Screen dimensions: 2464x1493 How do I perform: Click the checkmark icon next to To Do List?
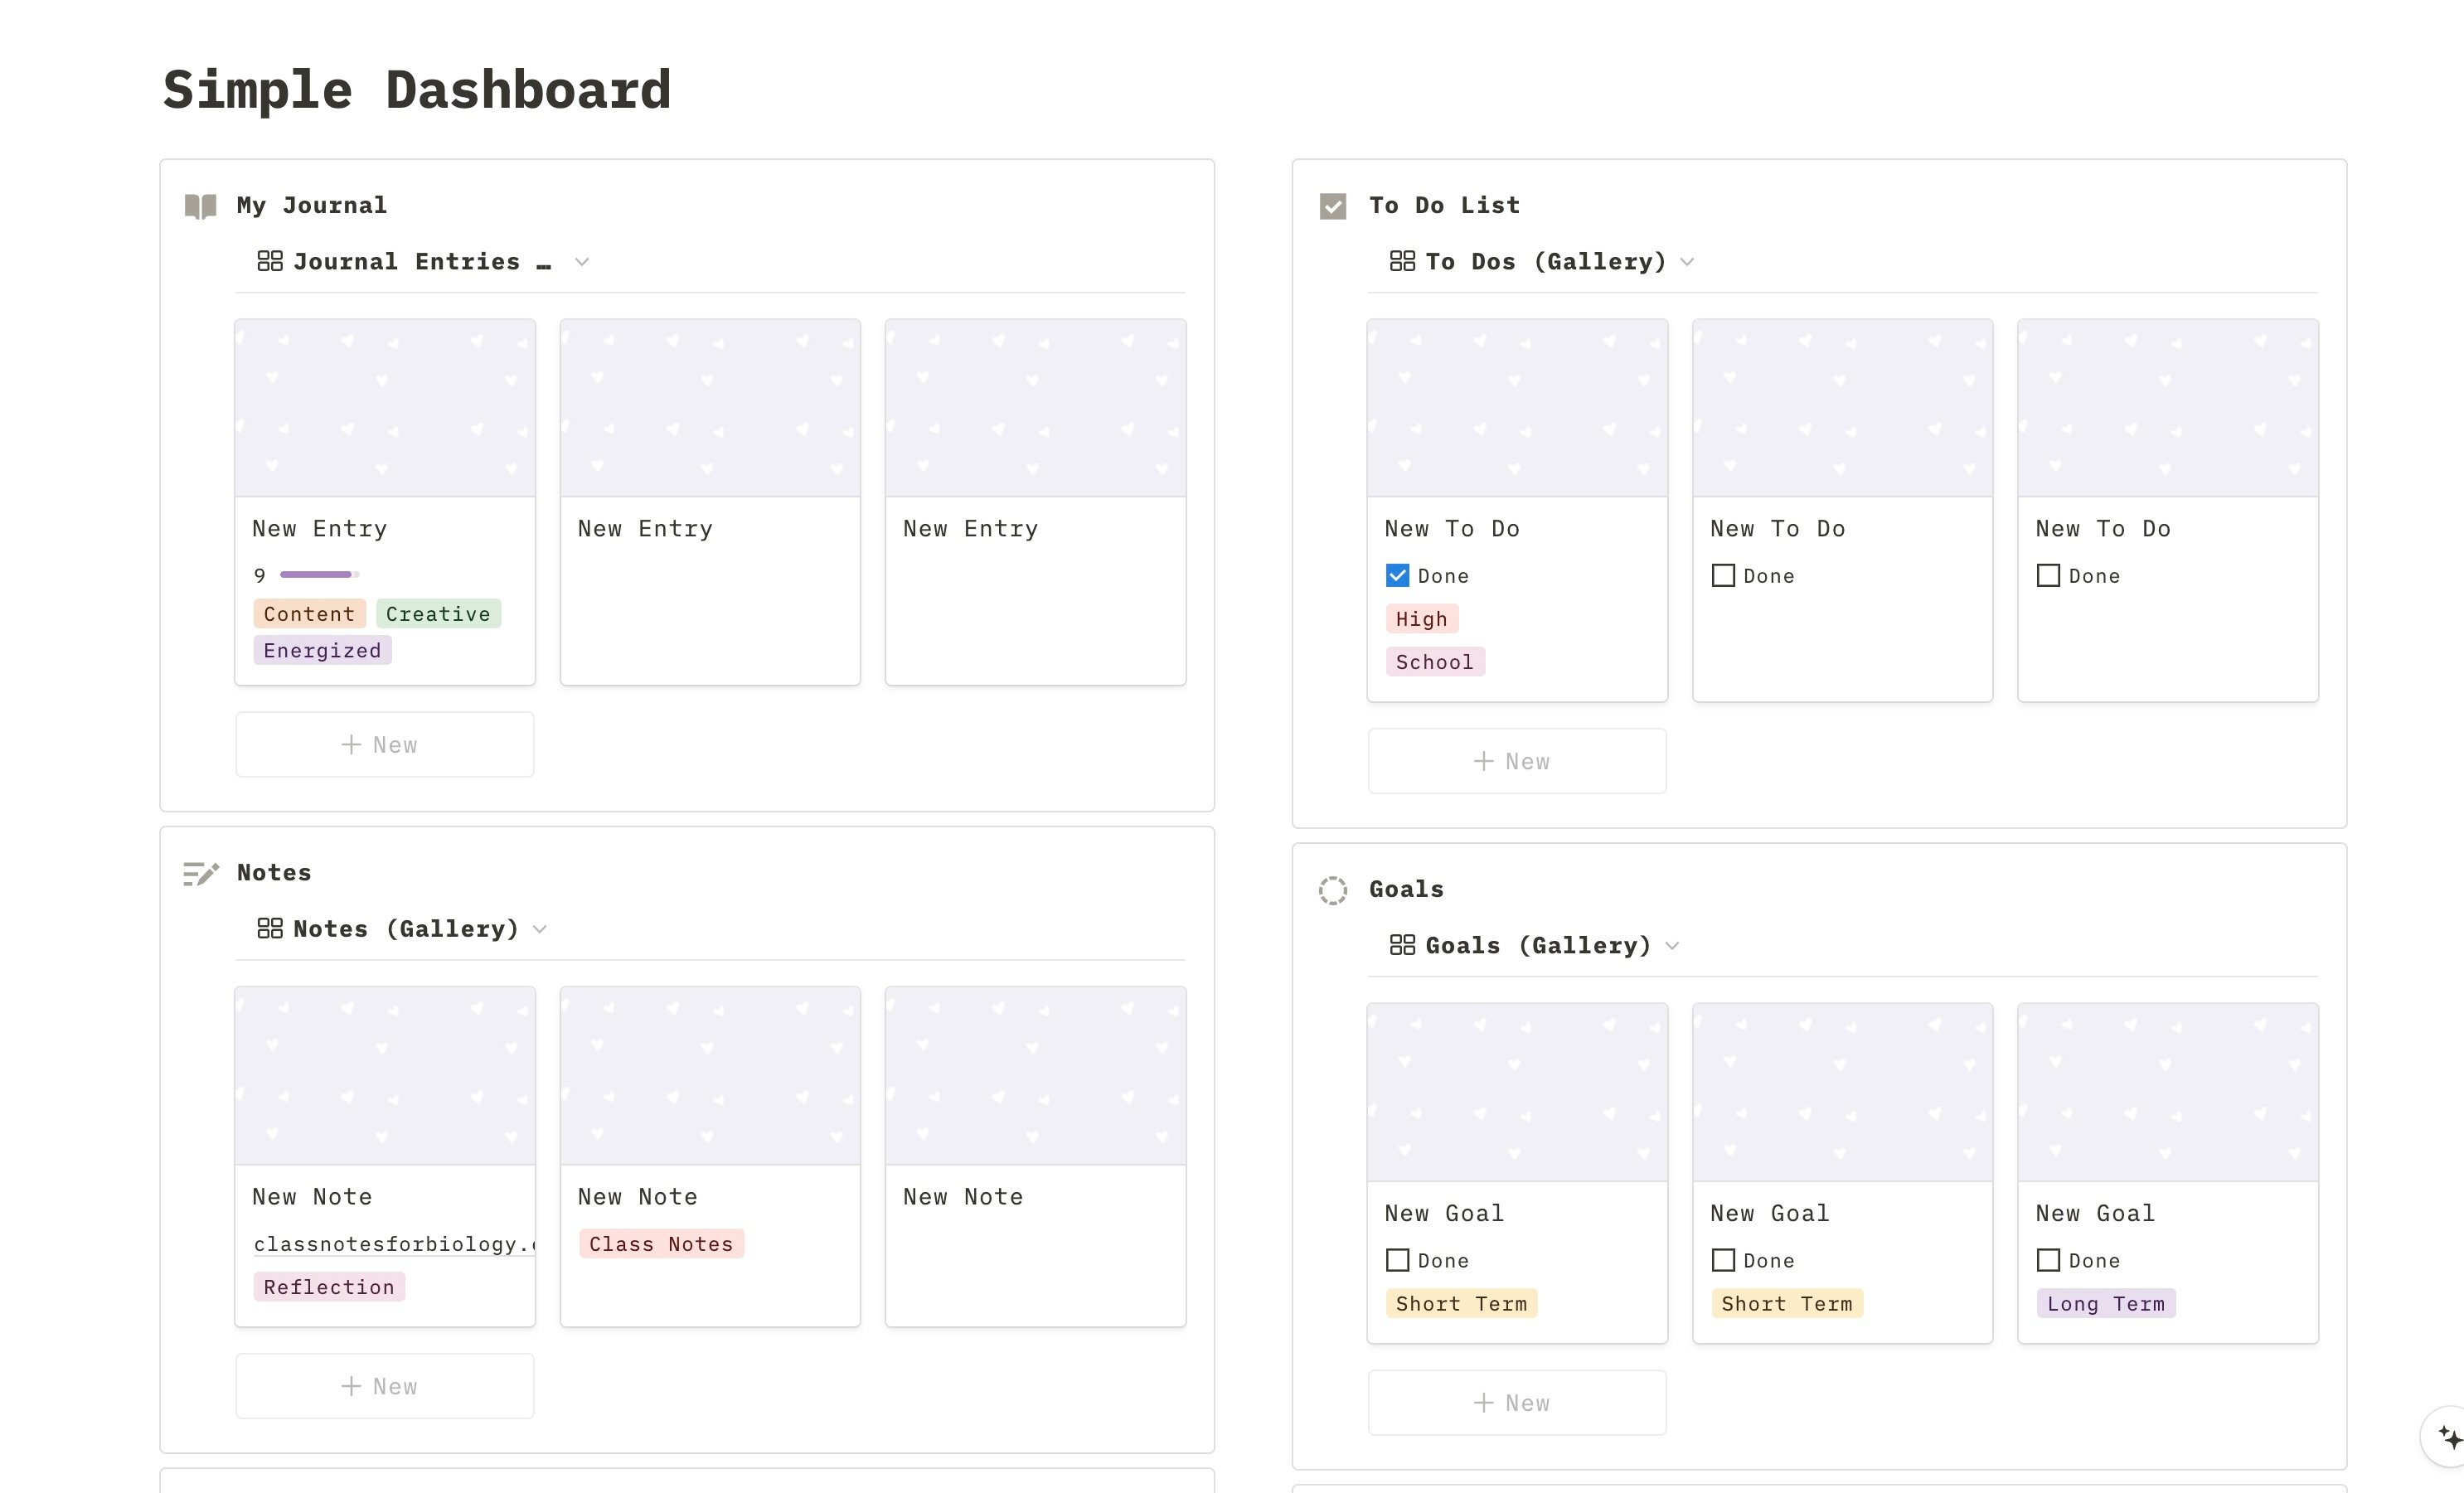coord(1334,205)
